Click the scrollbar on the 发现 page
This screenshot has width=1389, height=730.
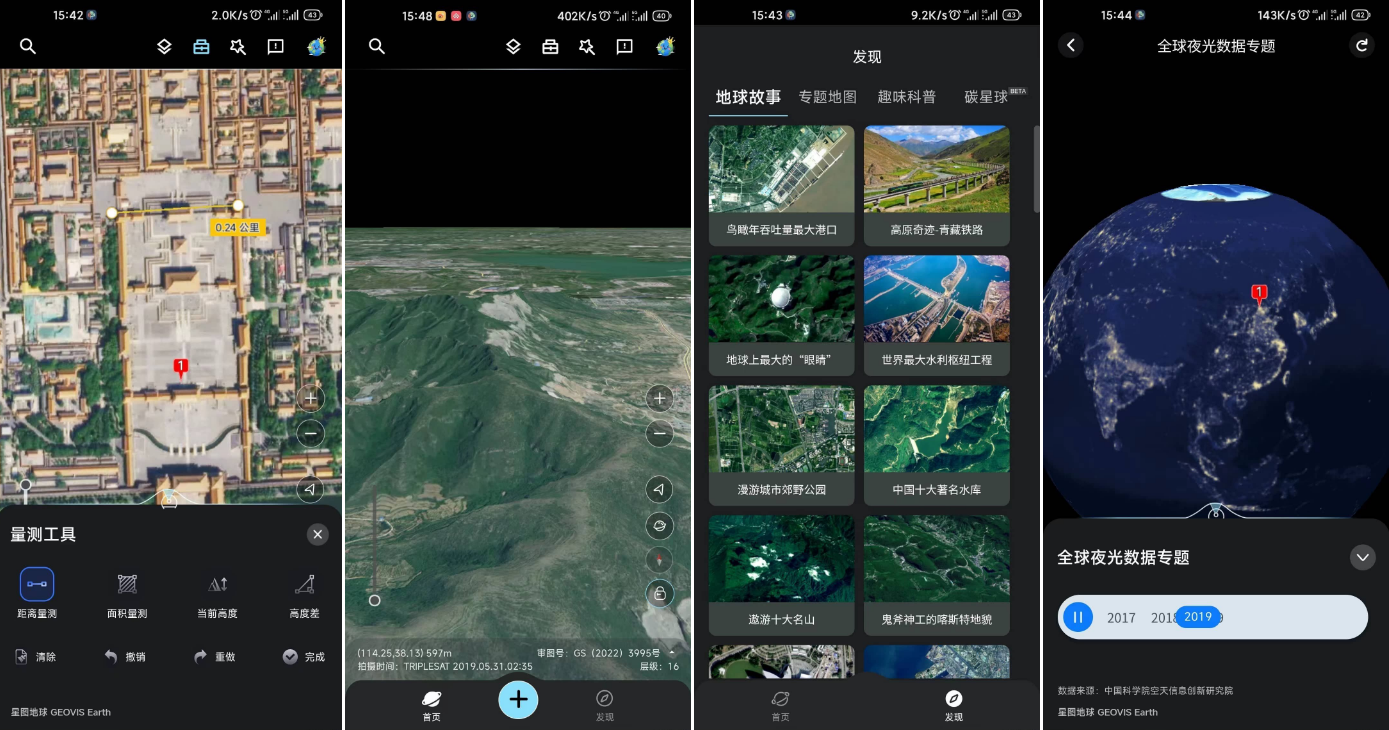point(1036,168)
